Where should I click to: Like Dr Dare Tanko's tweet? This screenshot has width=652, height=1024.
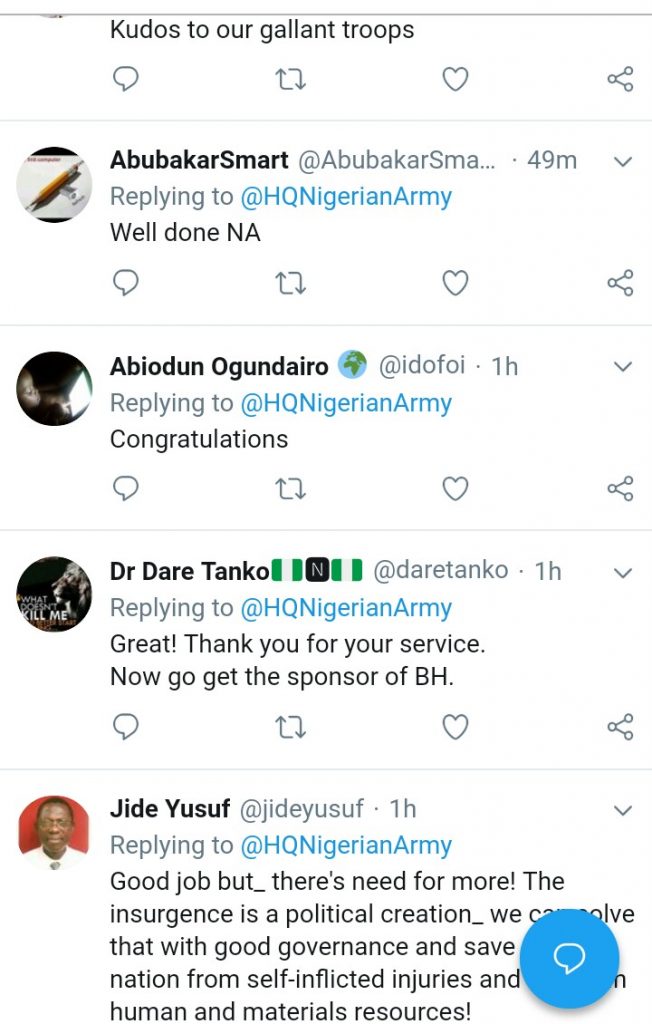(455, 727)
